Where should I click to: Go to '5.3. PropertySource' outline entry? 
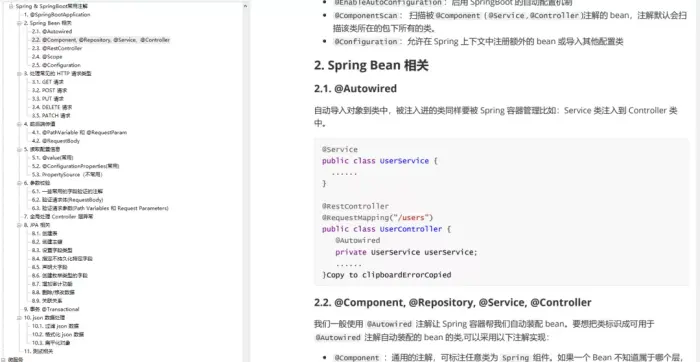click(x=67, y=175)
